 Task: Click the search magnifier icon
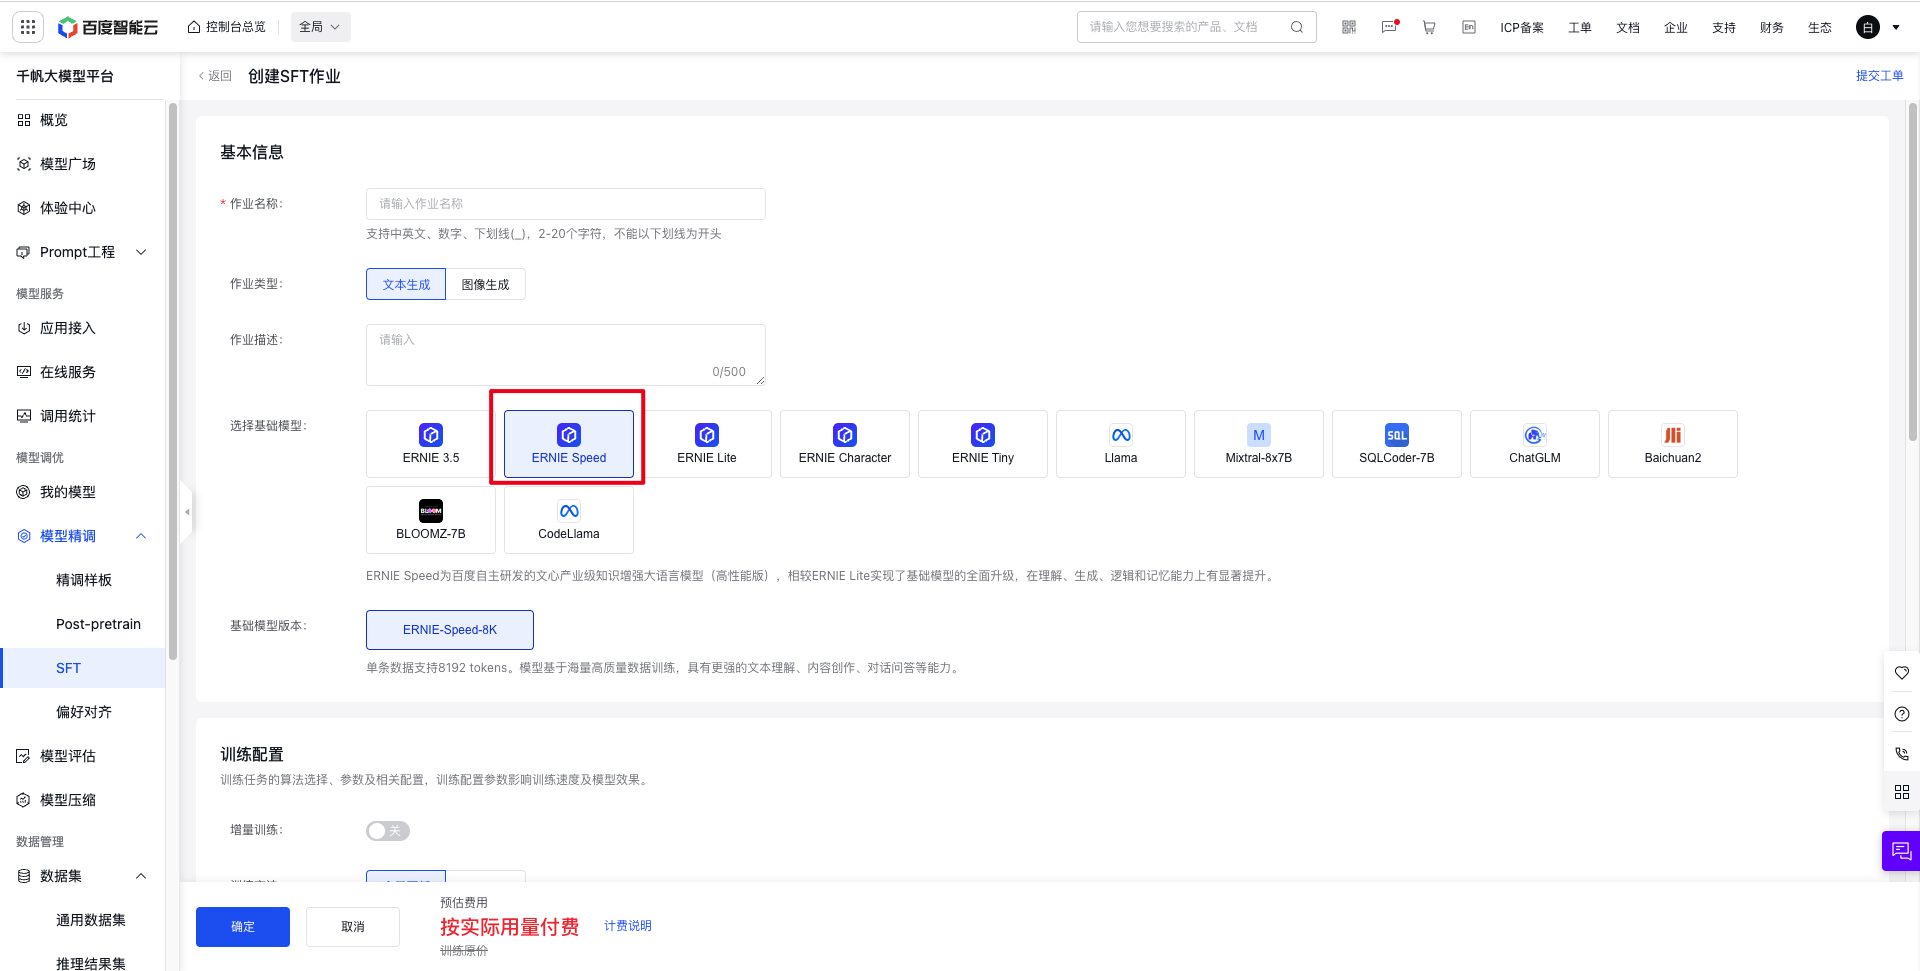tap(1297, 27)
